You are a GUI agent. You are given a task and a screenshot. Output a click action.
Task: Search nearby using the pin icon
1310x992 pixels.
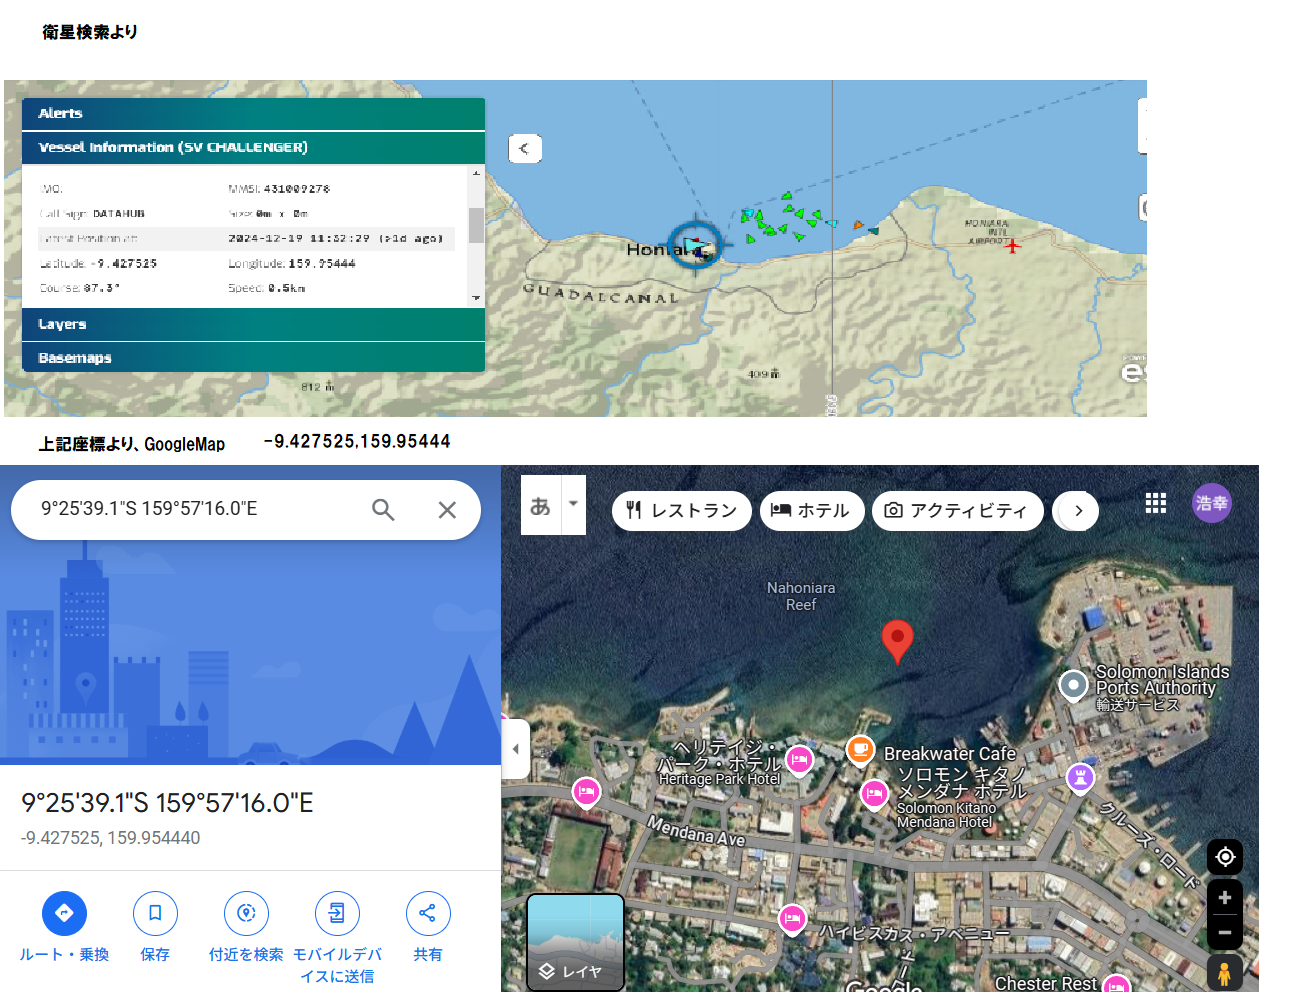[246, 913]
